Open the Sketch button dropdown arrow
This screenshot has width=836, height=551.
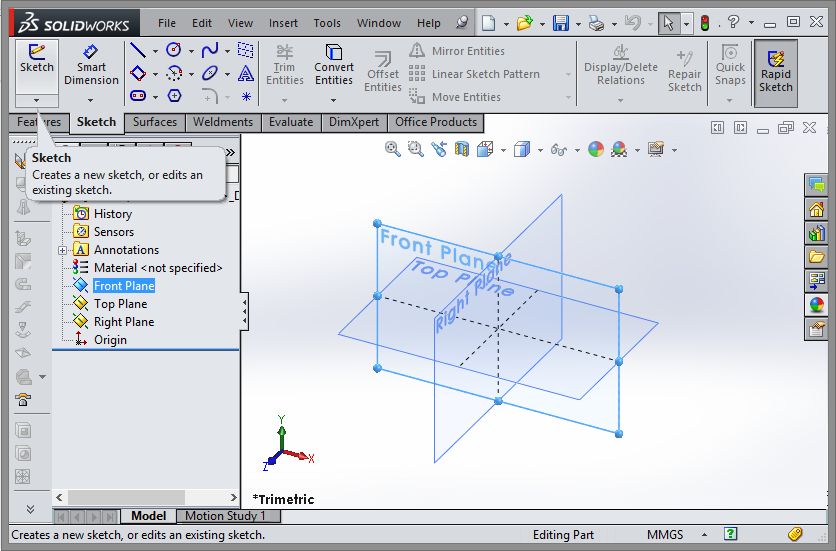pos(37,100)
